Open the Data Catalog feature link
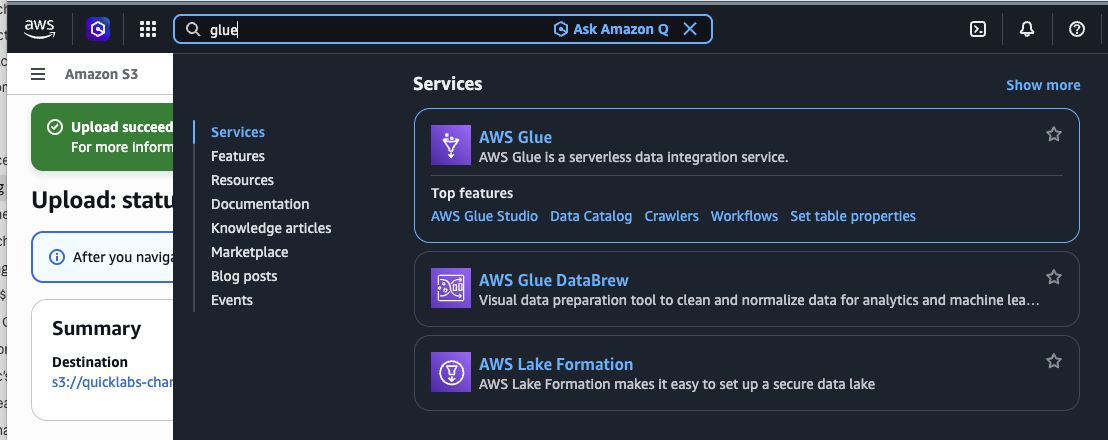This screenshot has height=440, width=1108. (x=591, y=216)
